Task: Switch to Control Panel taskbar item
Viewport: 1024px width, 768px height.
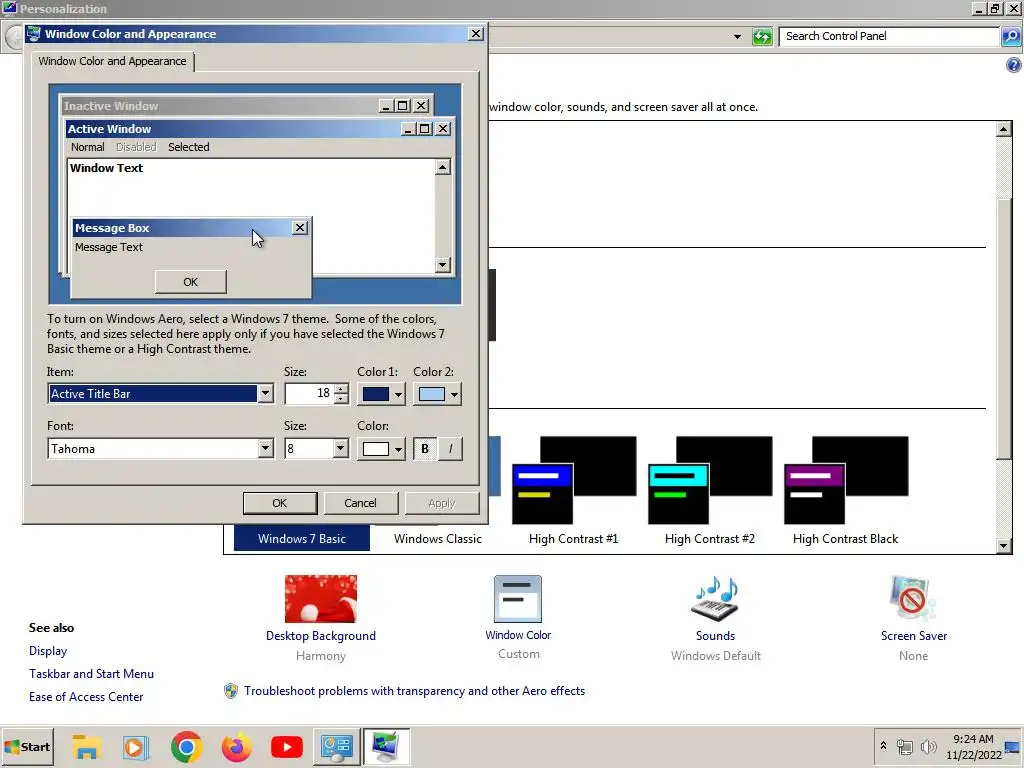Action: pos(336,746)
